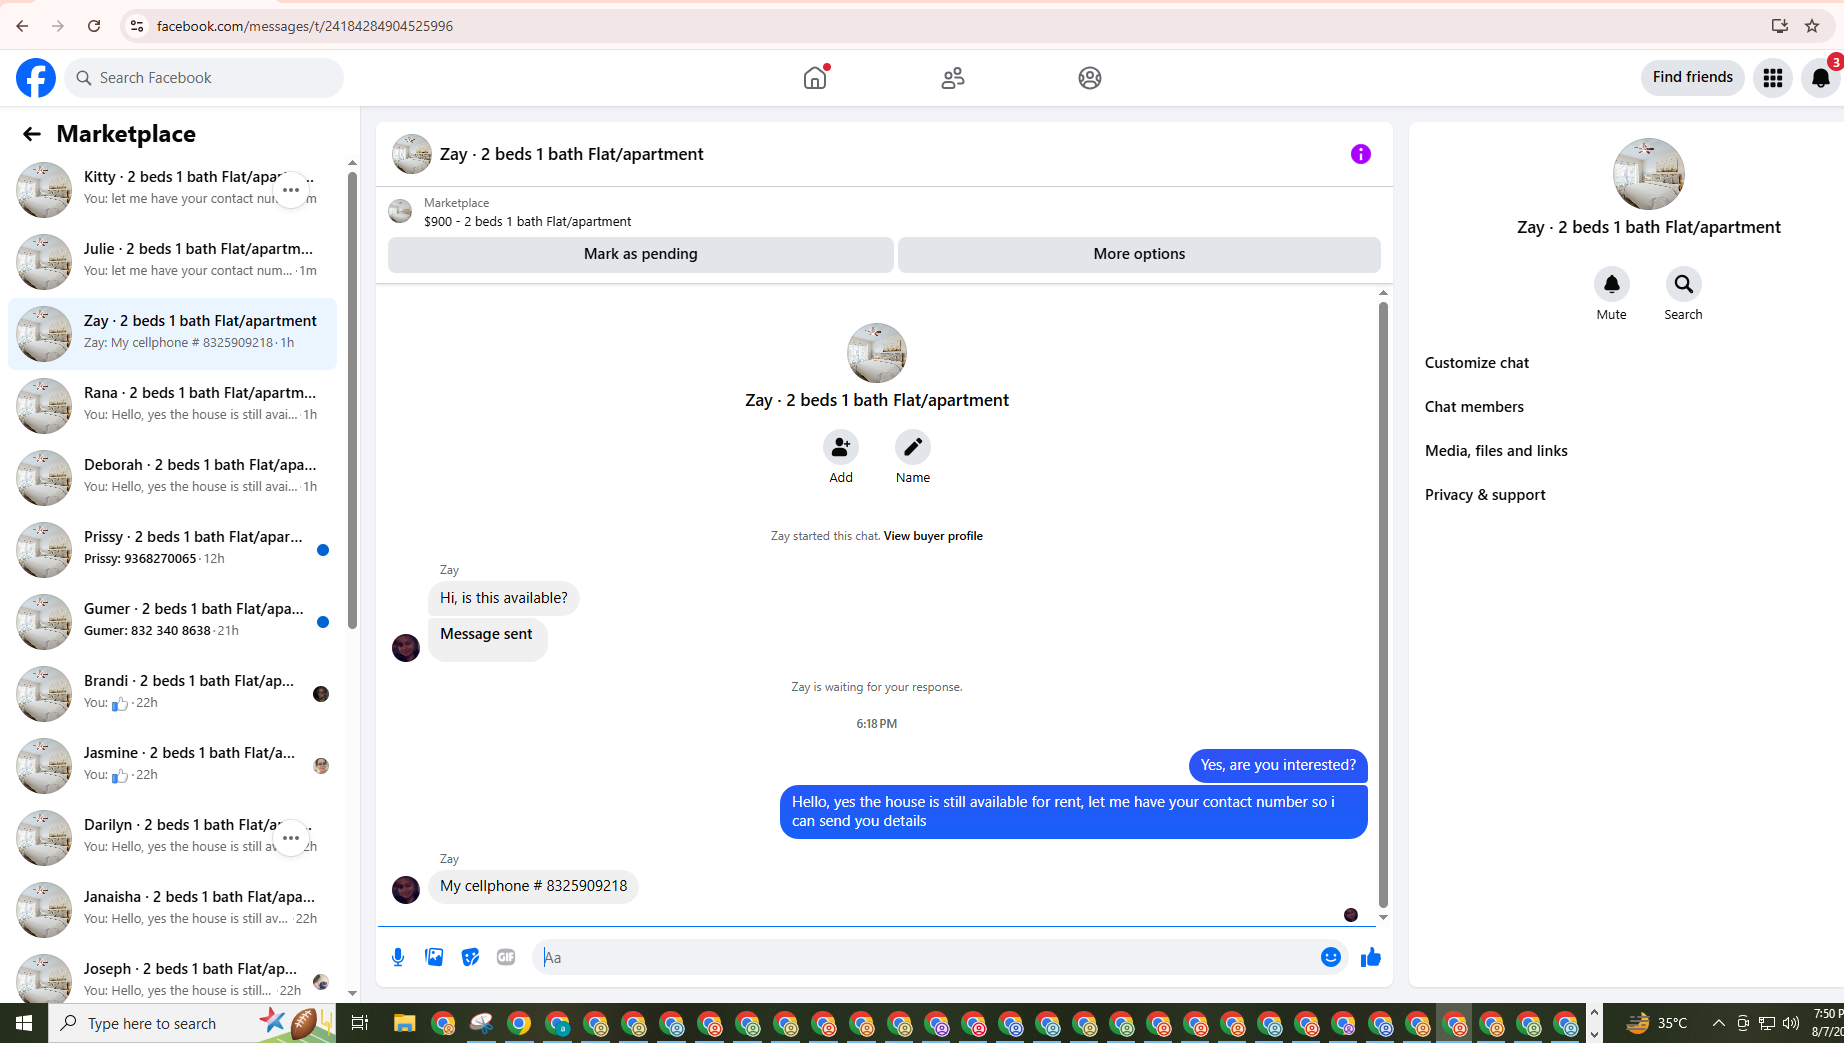
Task: Open the emoji picker
Action: 1331,957
